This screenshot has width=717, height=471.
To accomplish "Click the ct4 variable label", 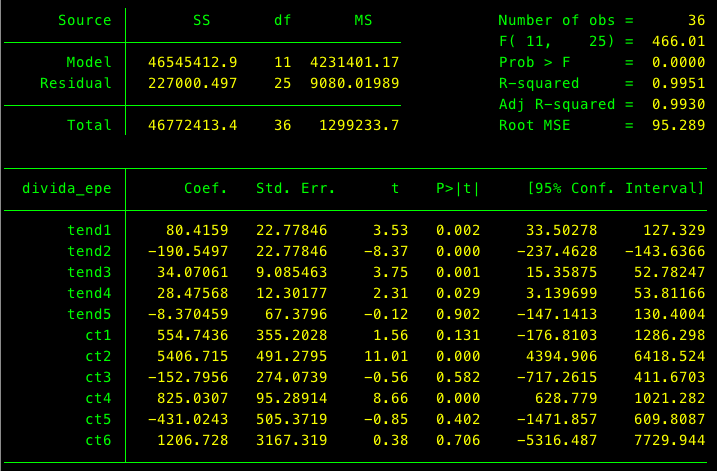I will (98, 397).
